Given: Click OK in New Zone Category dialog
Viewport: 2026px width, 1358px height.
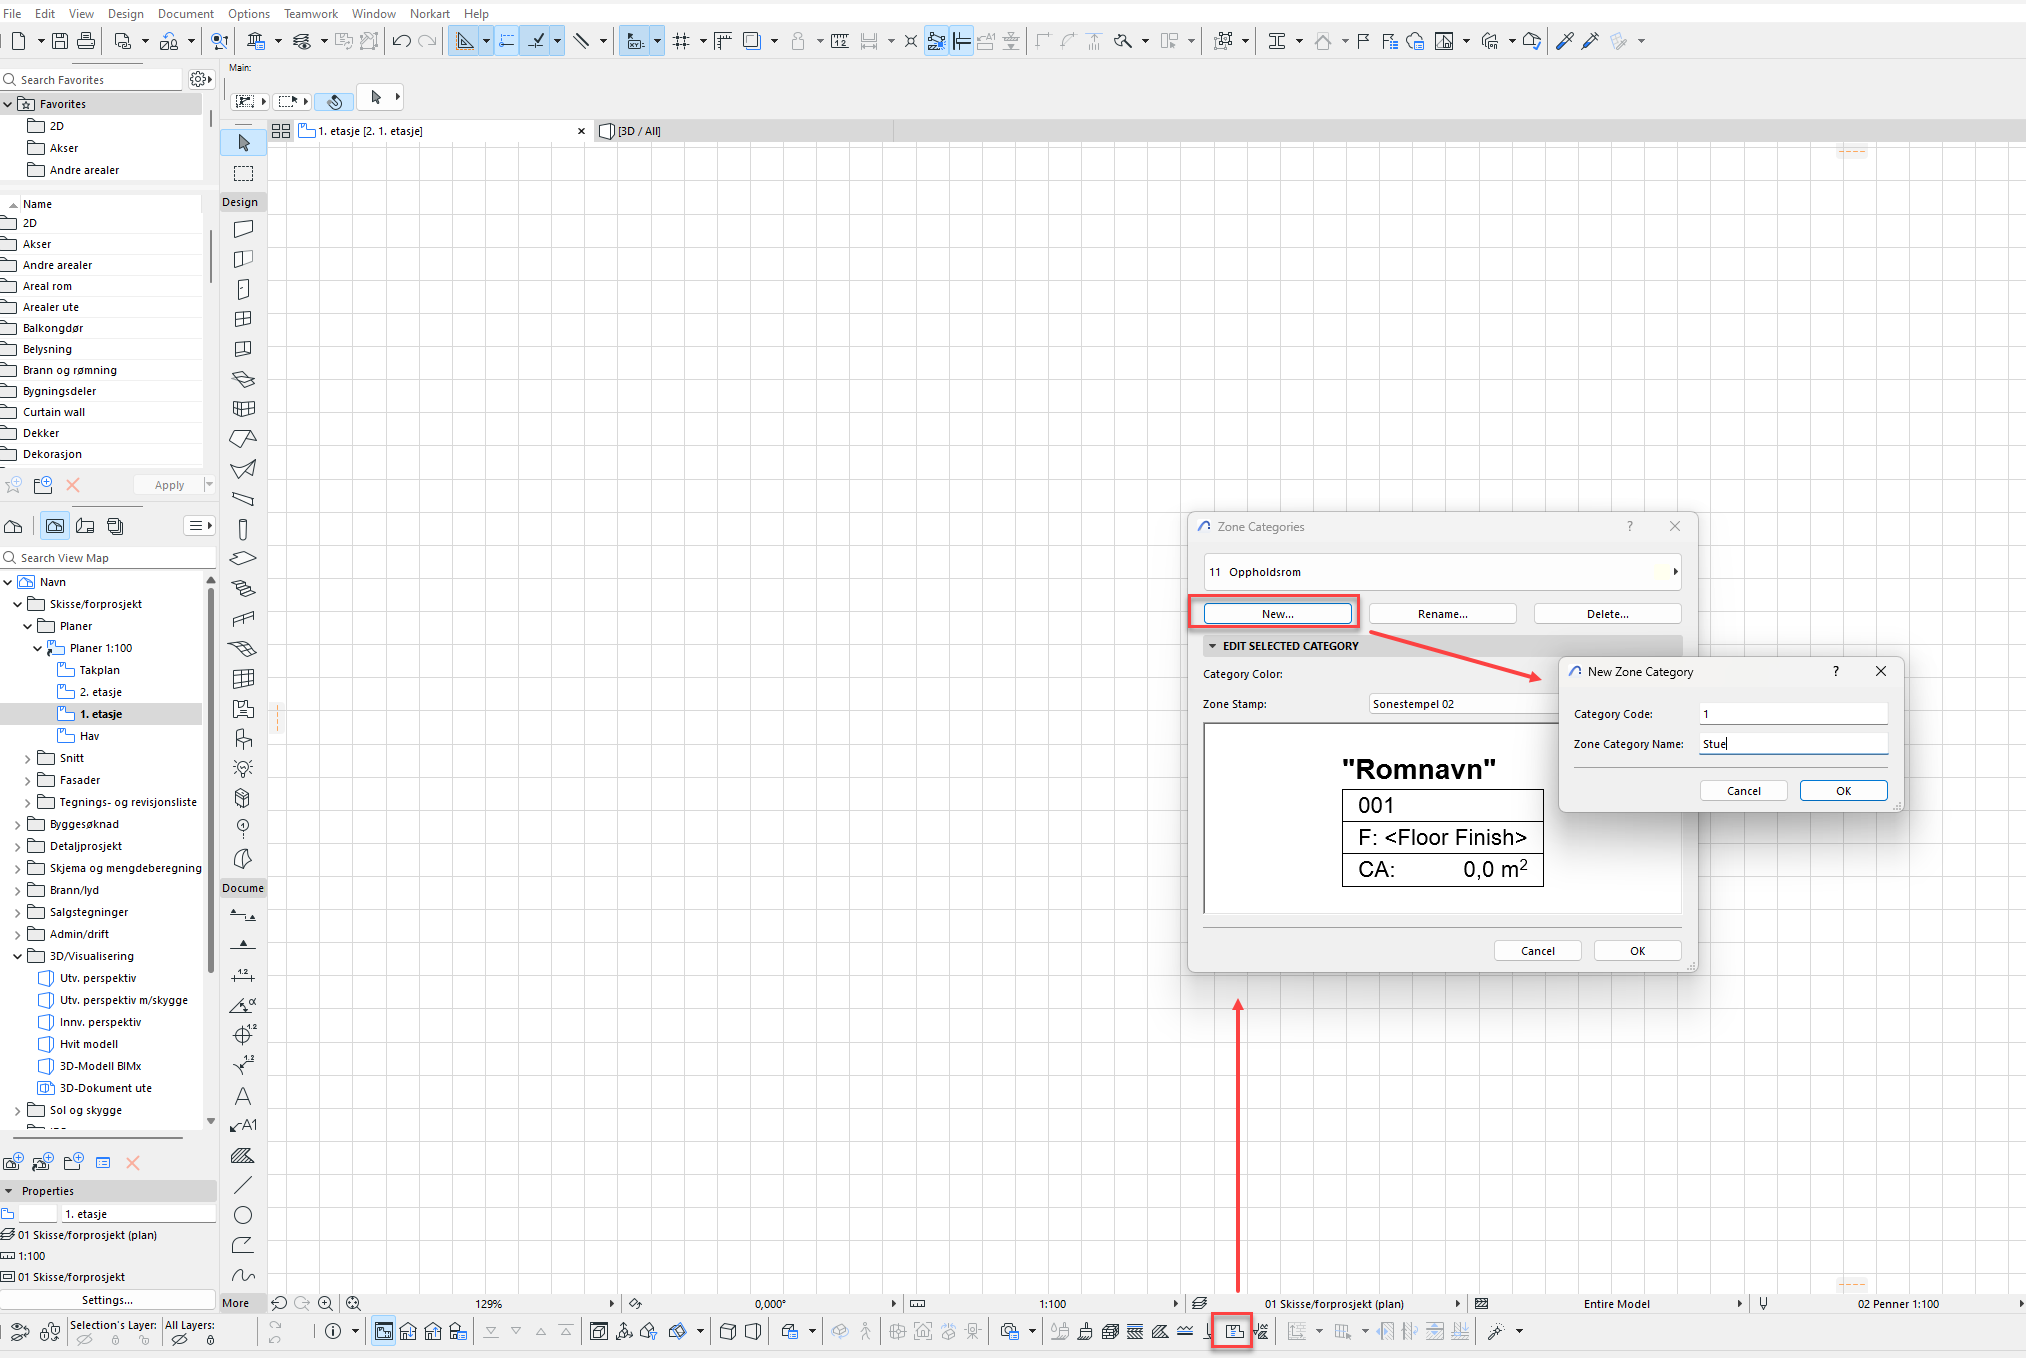Looking at the screenshot, I should click(1842, 791).
